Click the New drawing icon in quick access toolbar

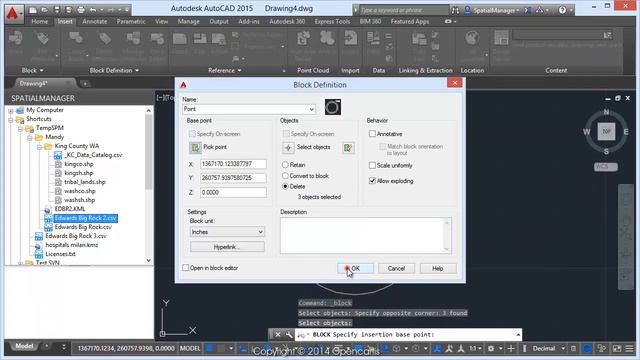[33, 10]
